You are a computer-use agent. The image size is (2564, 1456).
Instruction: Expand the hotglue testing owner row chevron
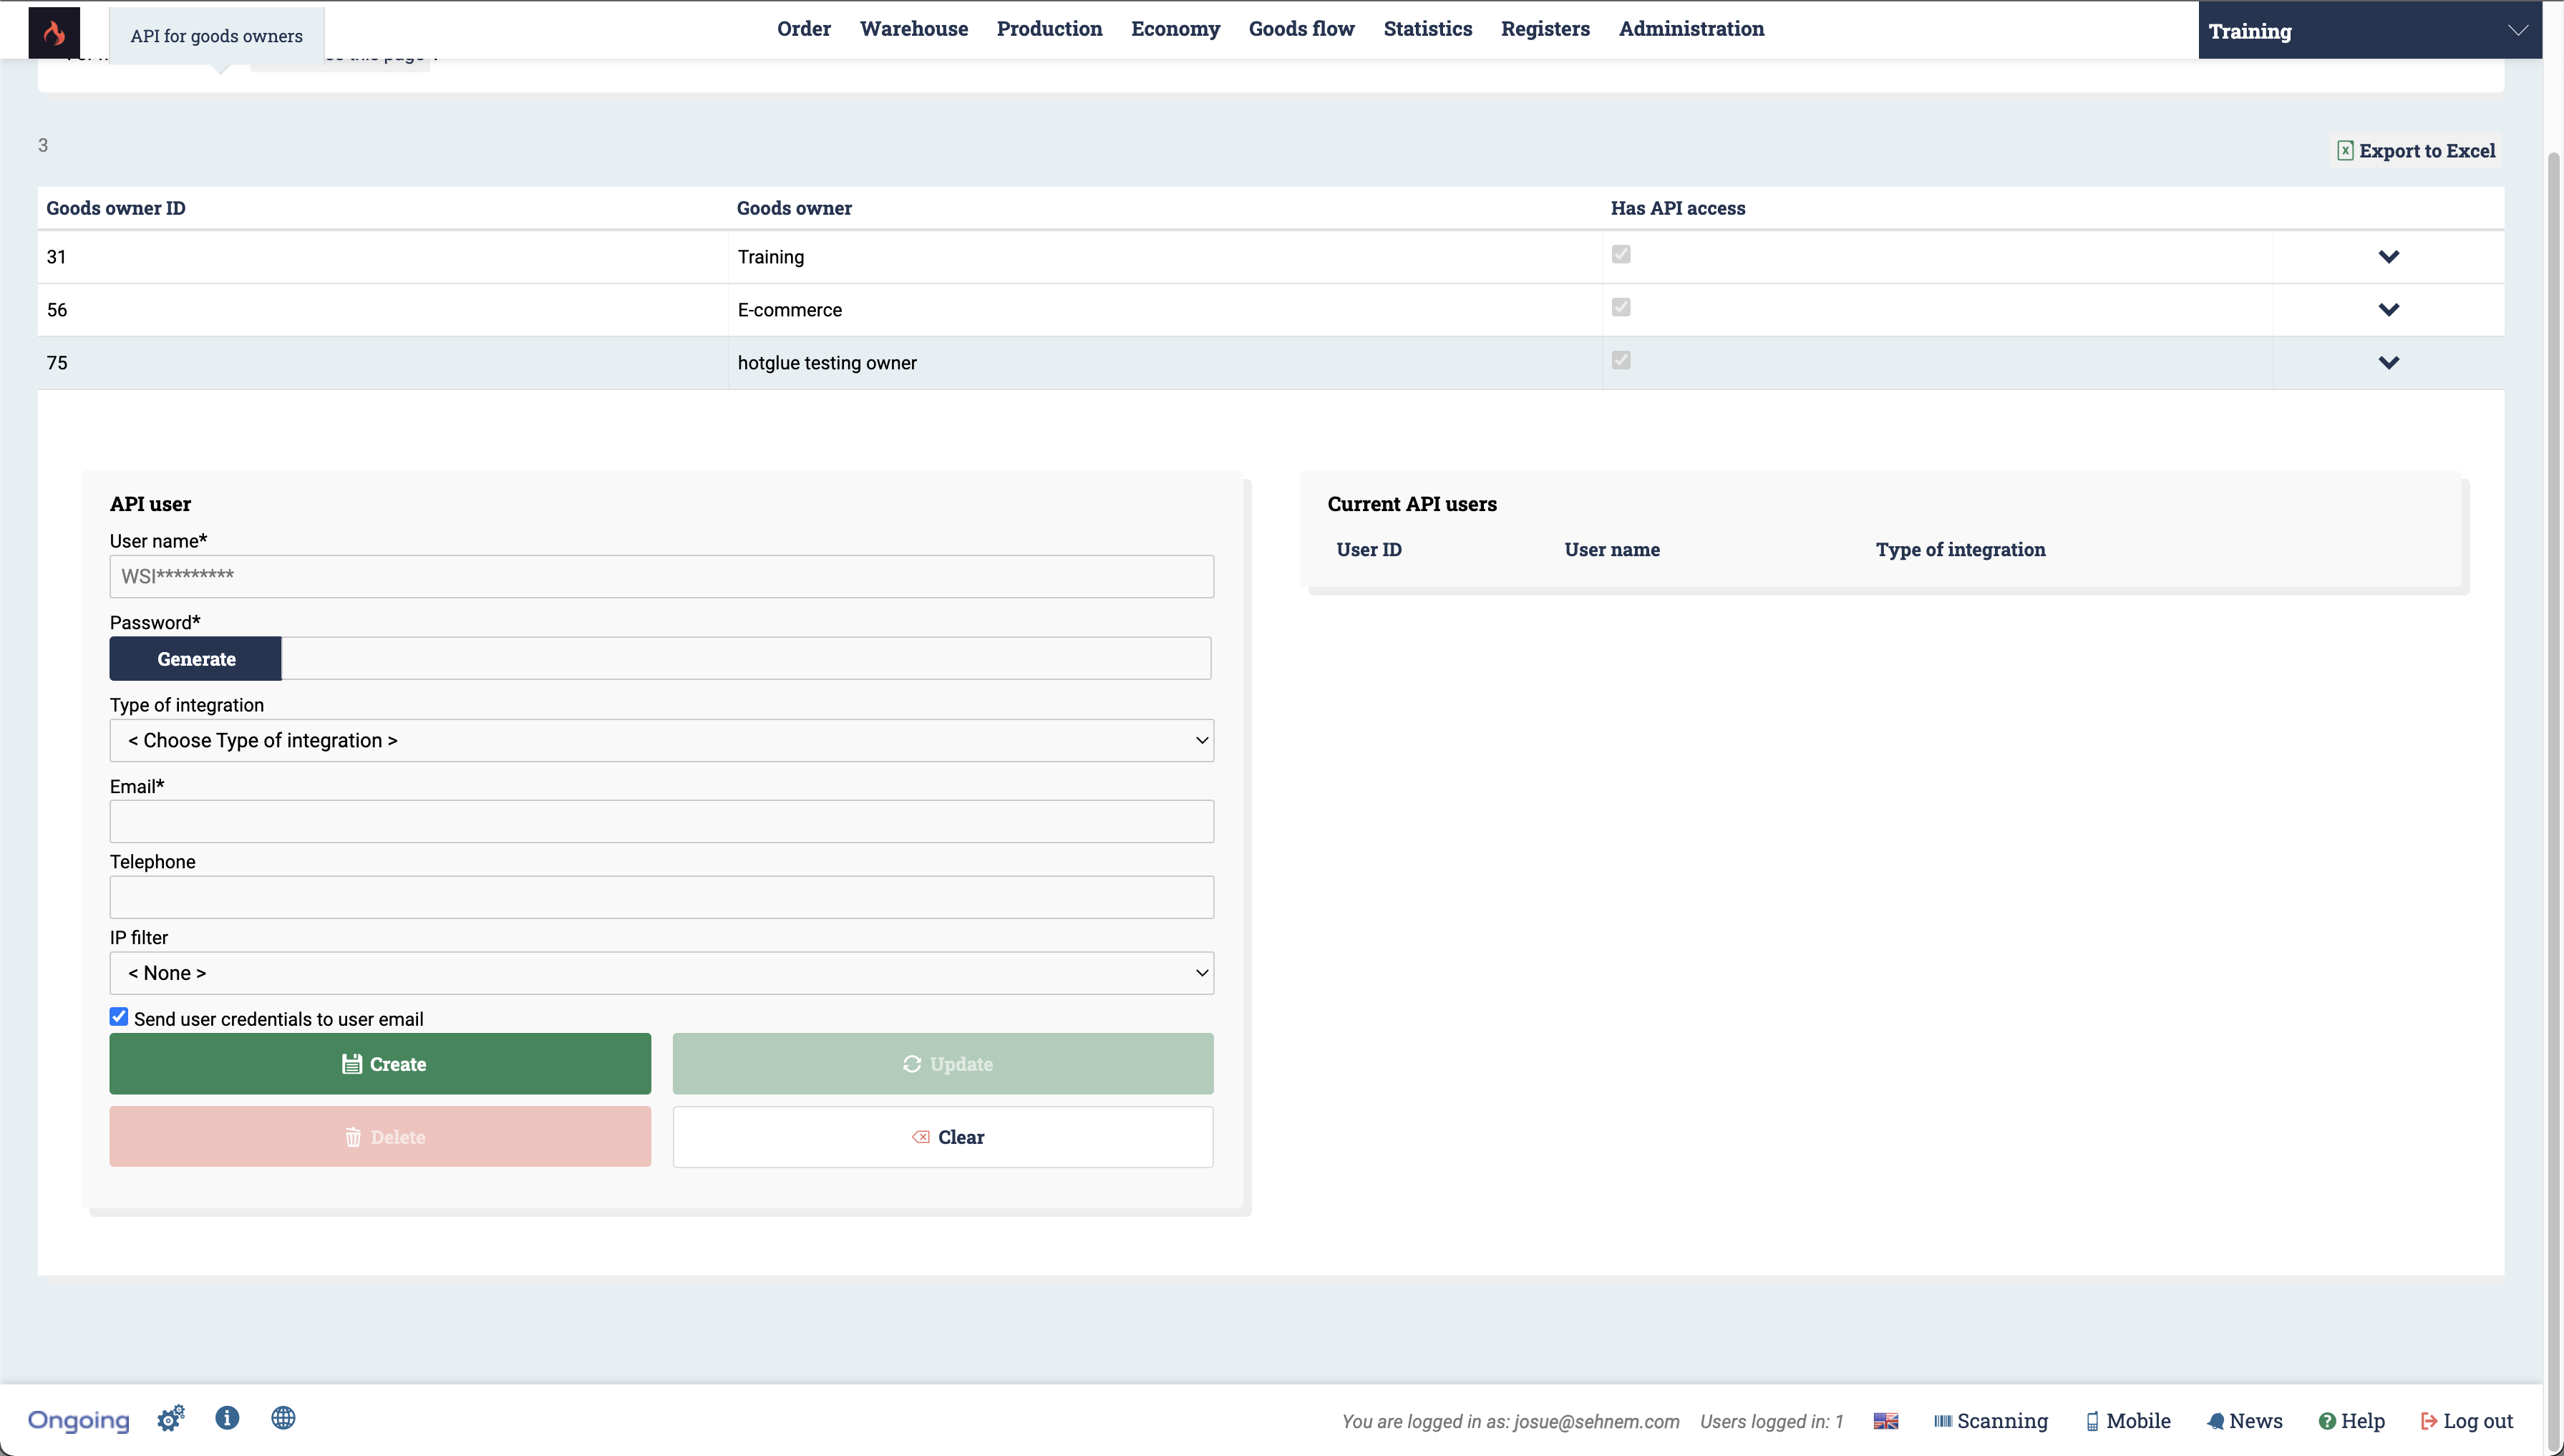(2388, 363)
